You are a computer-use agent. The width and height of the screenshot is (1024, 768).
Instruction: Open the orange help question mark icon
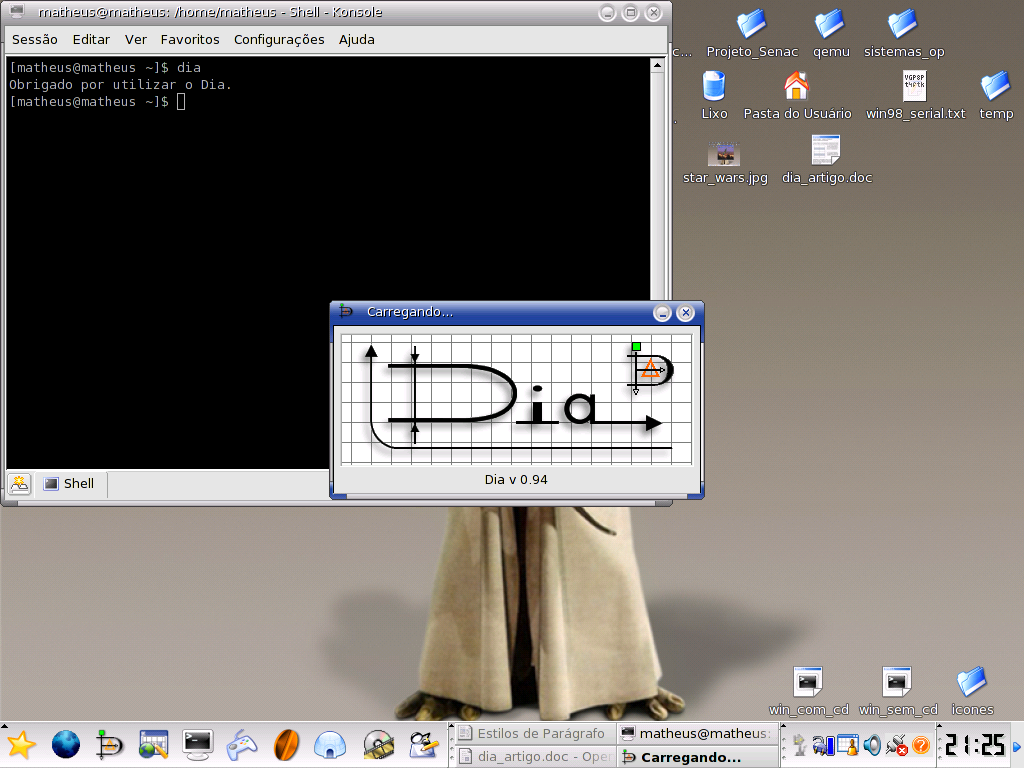pos(921,745)
